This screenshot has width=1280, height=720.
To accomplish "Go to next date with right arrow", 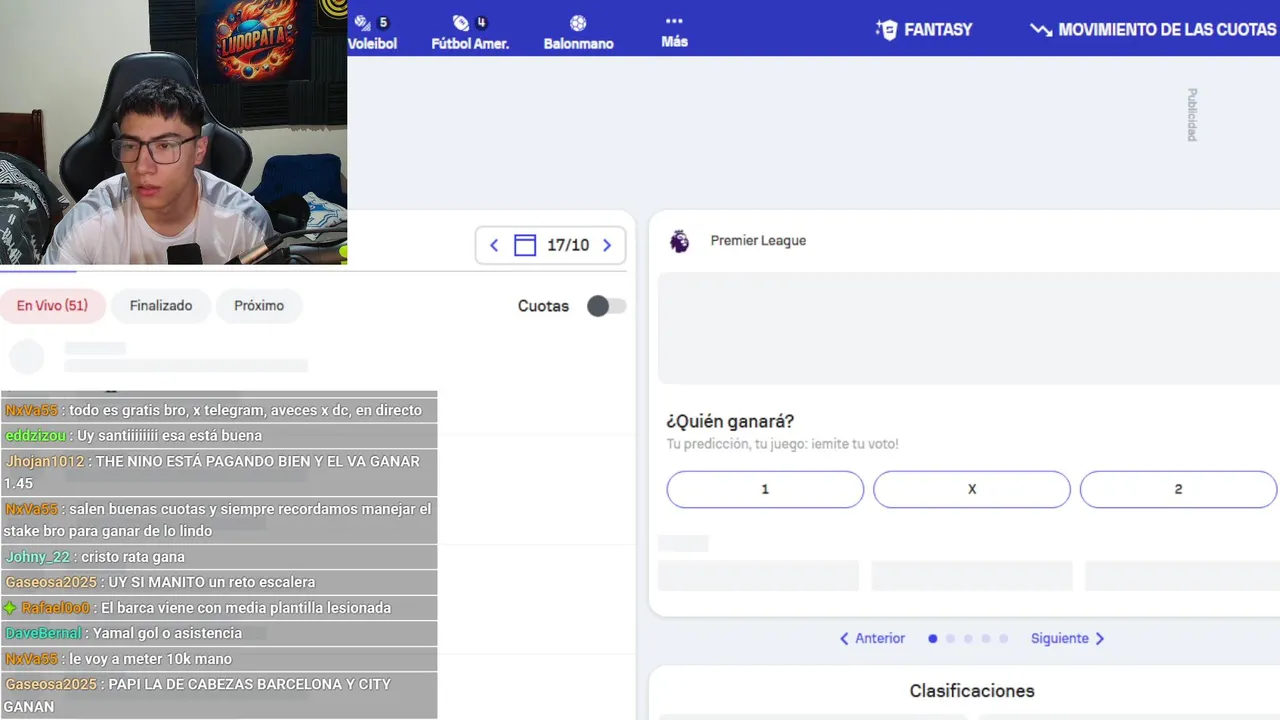I will [606, 245].
